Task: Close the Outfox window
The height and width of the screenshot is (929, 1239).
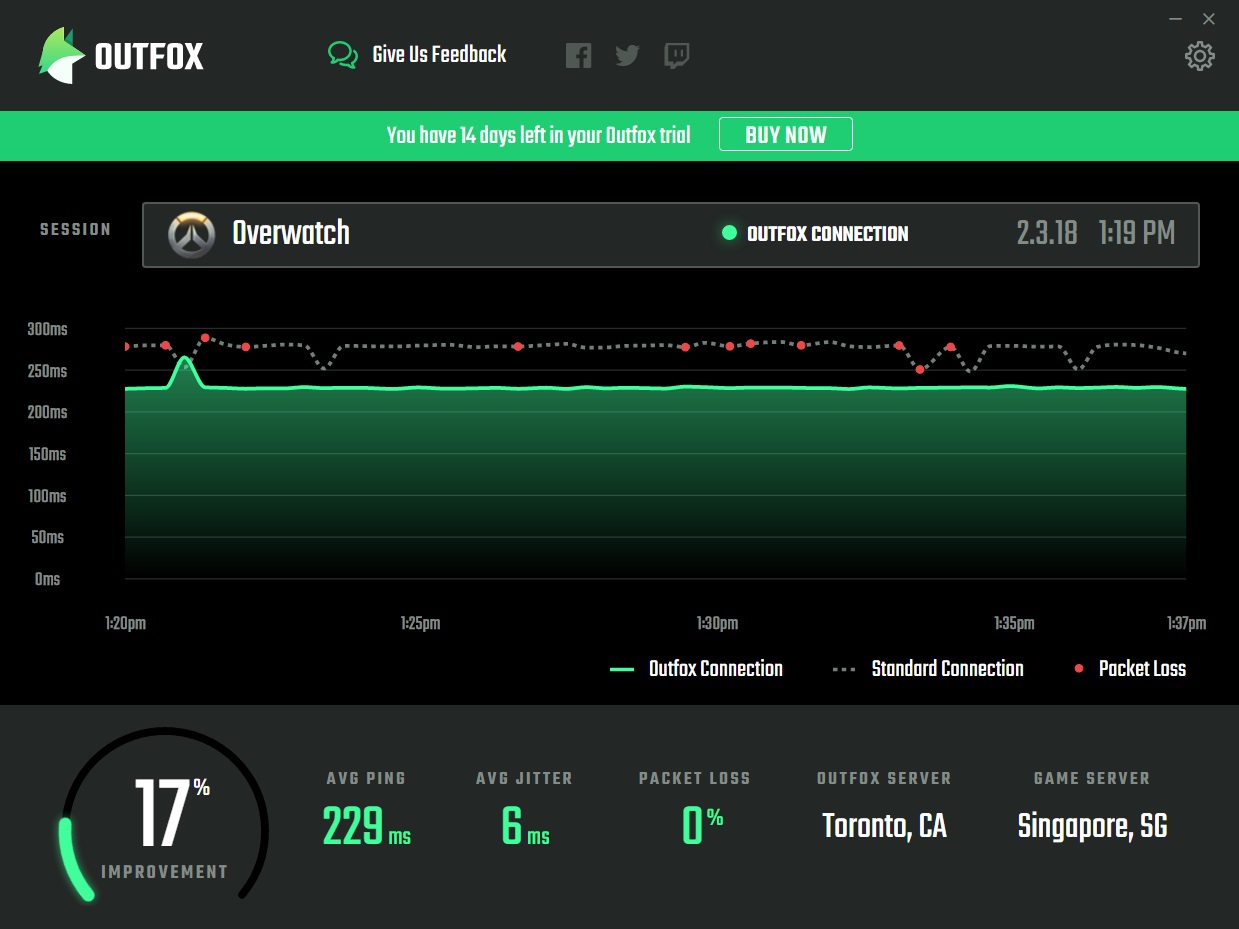Action: pos(1209,19)
